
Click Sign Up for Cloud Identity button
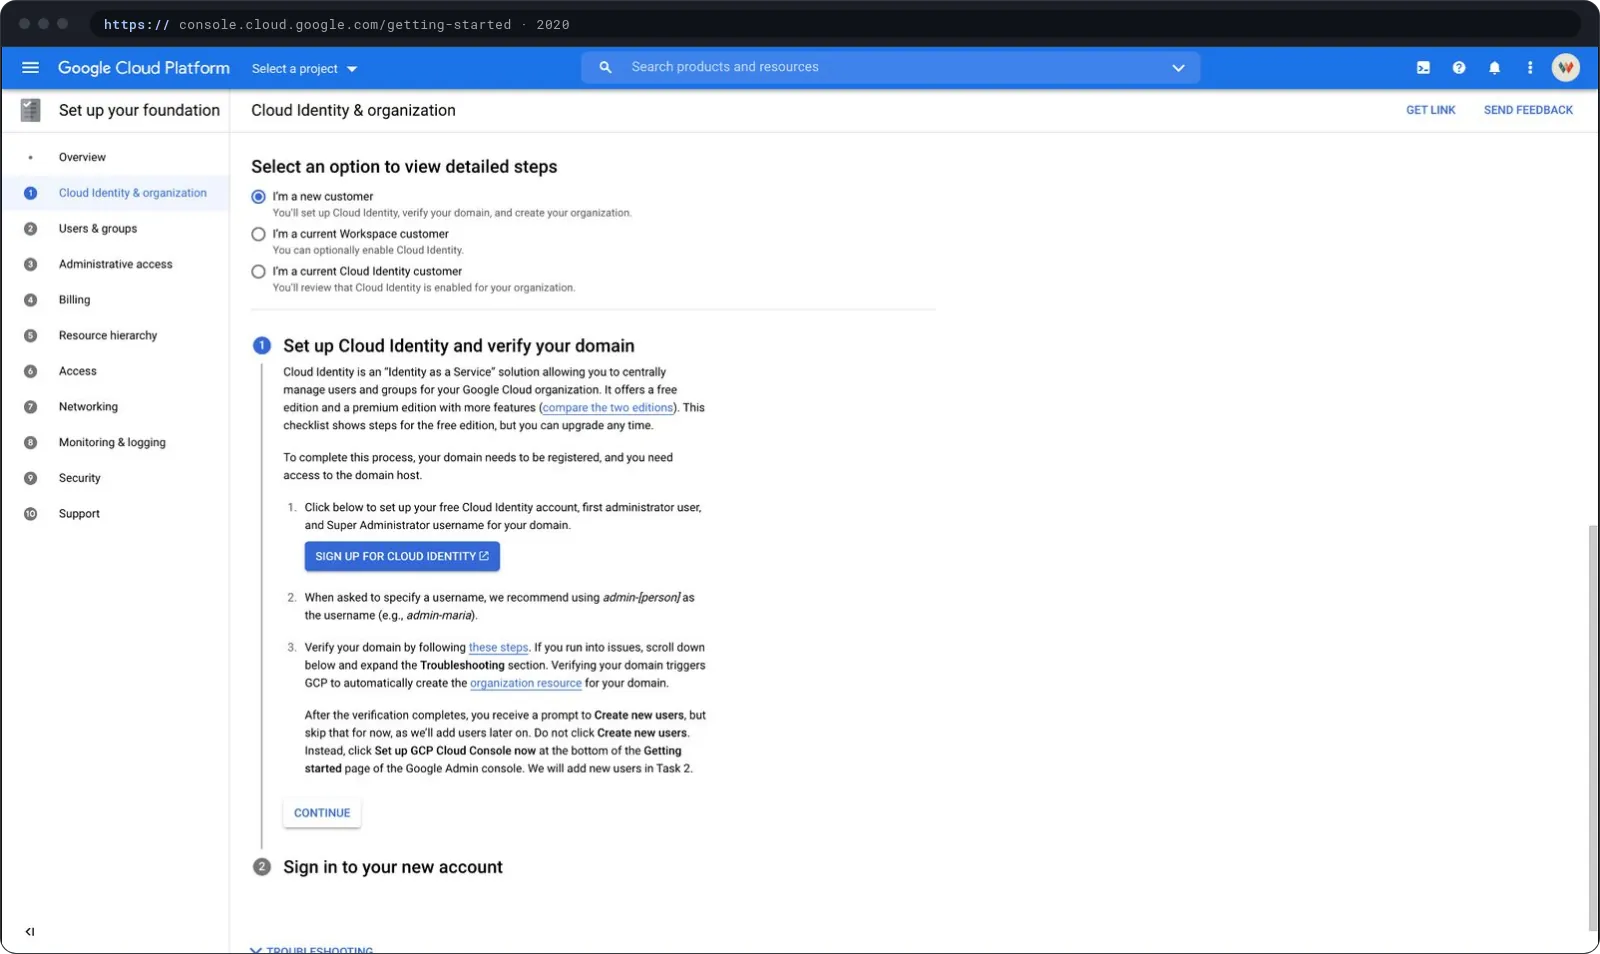click(x=402, y=556)
